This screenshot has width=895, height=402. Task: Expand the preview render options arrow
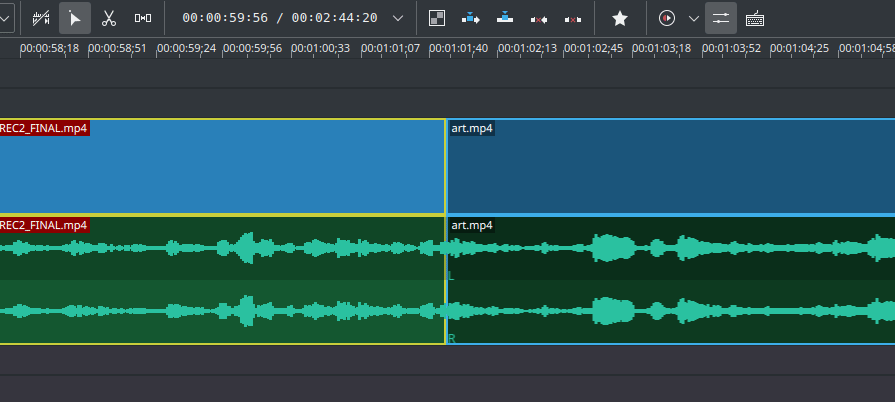(x=693, y=18)
